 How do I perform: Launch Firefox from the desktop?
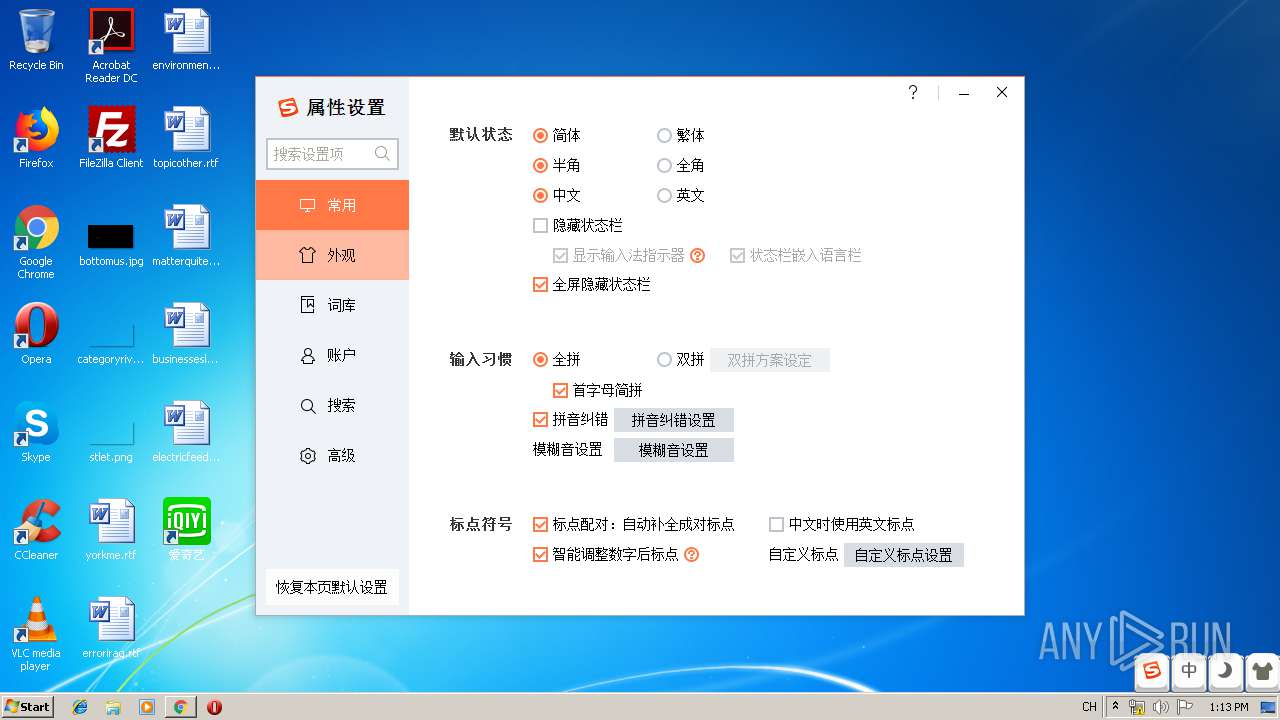[36, 138]
